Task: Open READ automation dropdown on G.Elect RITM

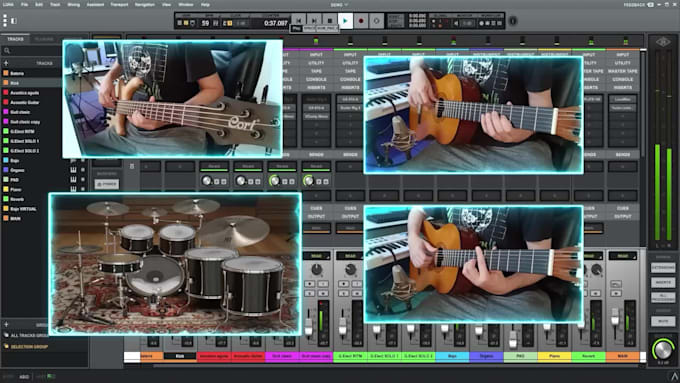Action: [x=350, y=256]
